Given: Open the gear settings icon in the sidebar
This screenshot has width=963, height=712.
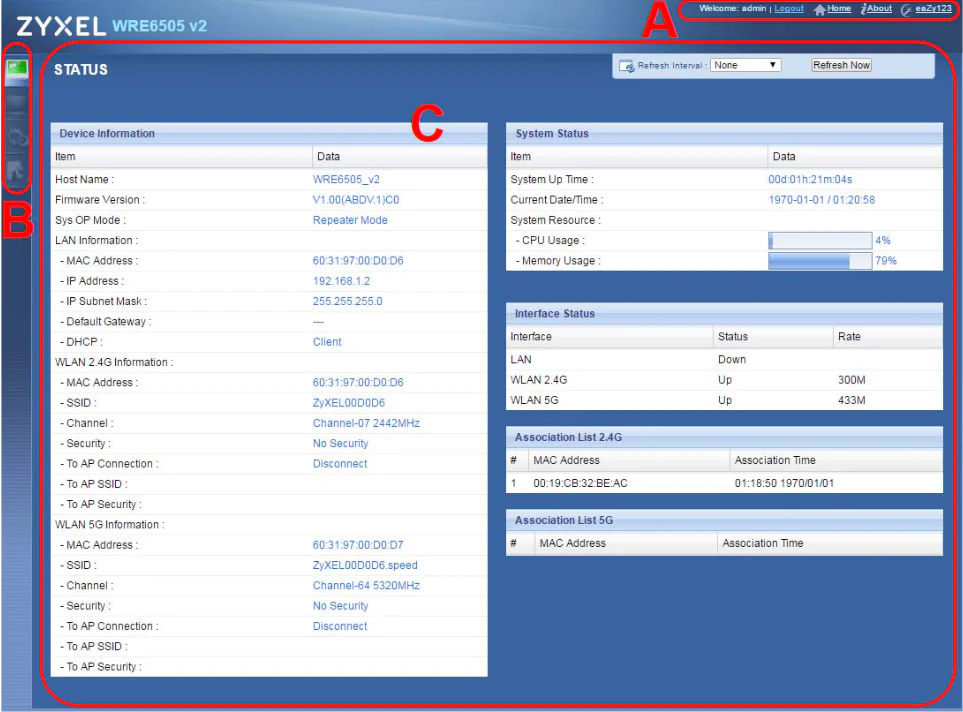Looking at the screenshot, I should [x=16, y=139].
